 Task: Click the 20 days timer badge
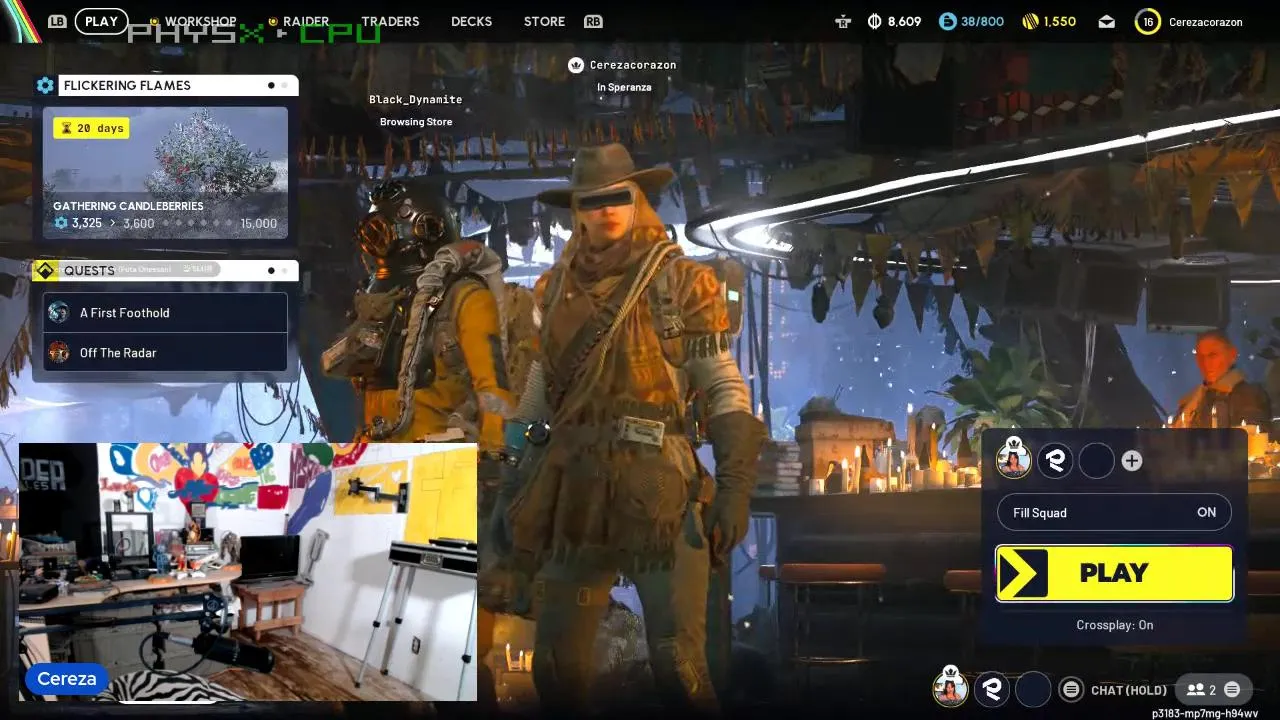point(91,128)
